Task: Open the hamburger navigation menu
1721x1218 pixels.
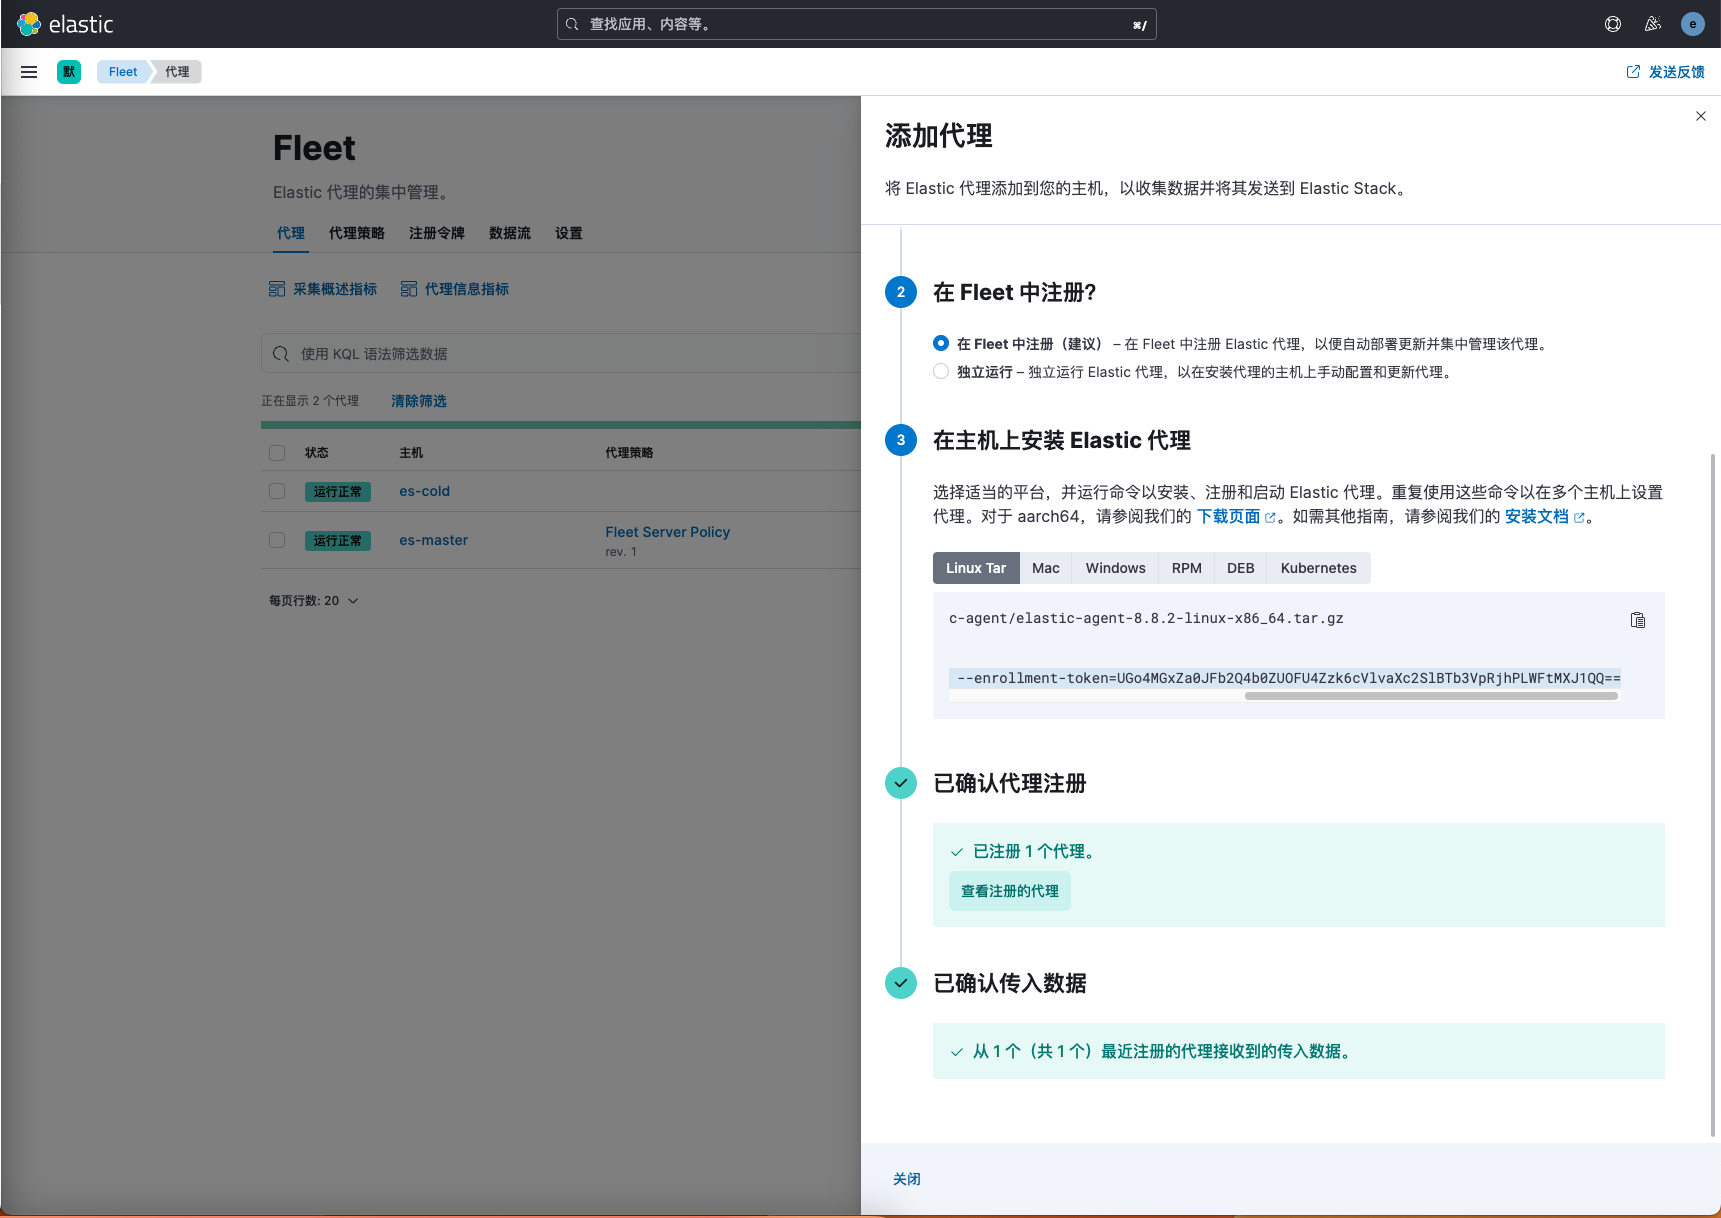Action: (x=29, y=72)
